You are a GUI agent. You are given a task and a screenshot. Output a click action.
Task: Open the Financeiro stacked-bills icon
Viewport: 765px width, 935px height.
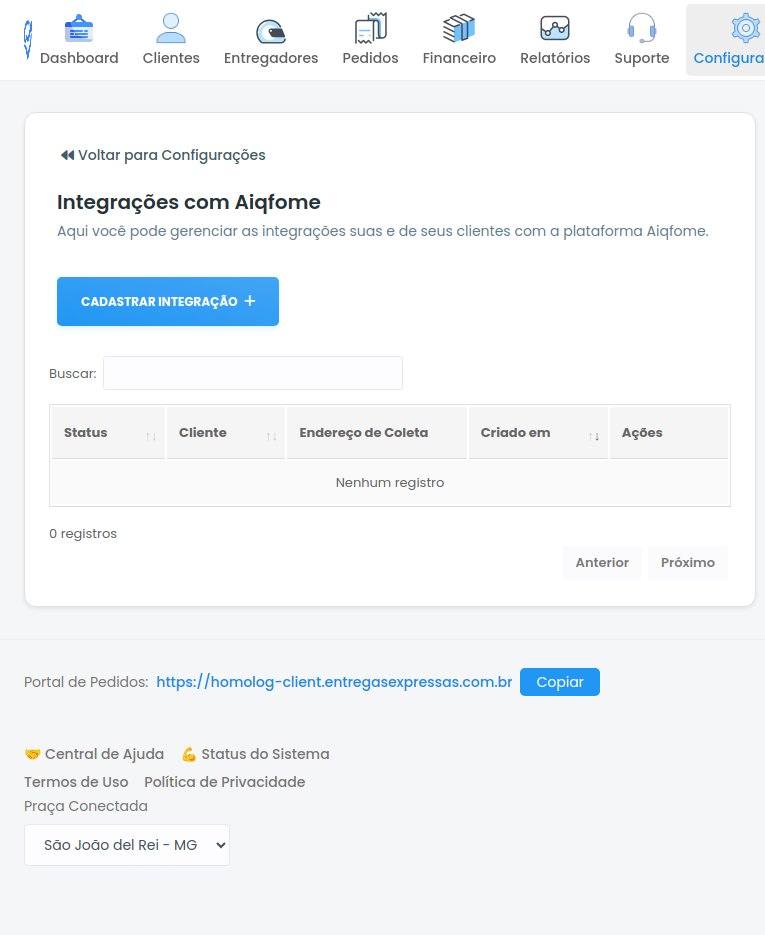pyautogui.click(x=459, y=27)
